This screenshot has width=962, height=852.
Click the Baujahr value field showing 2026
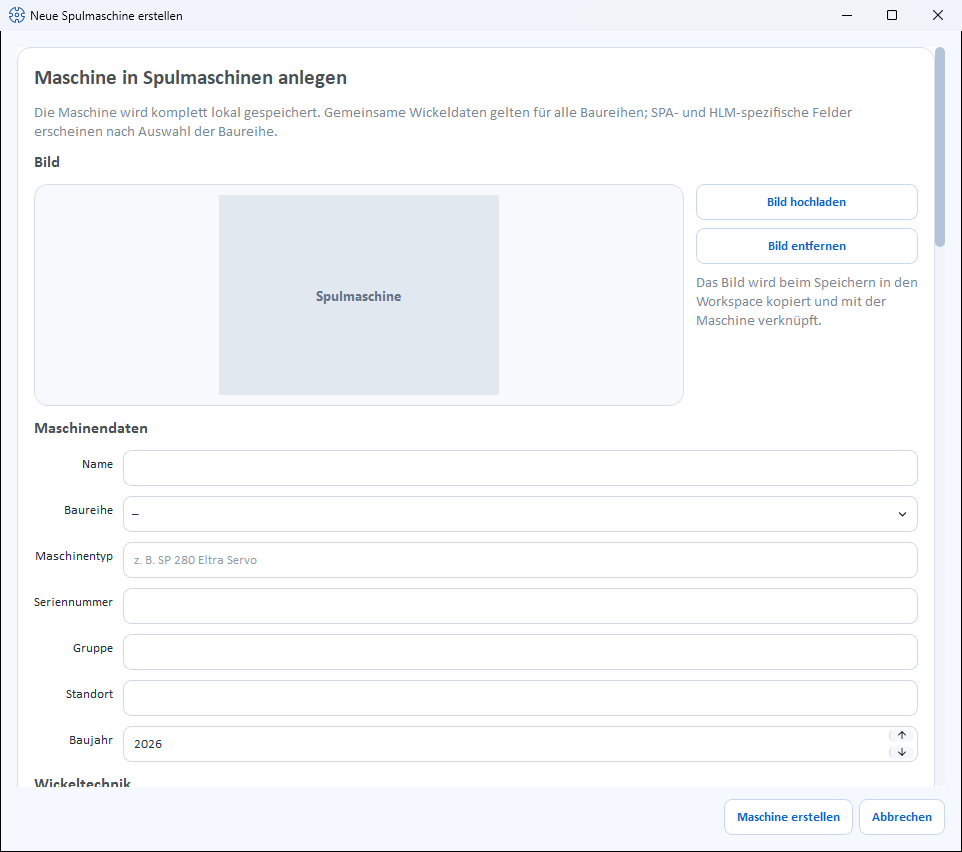point(506,744)
